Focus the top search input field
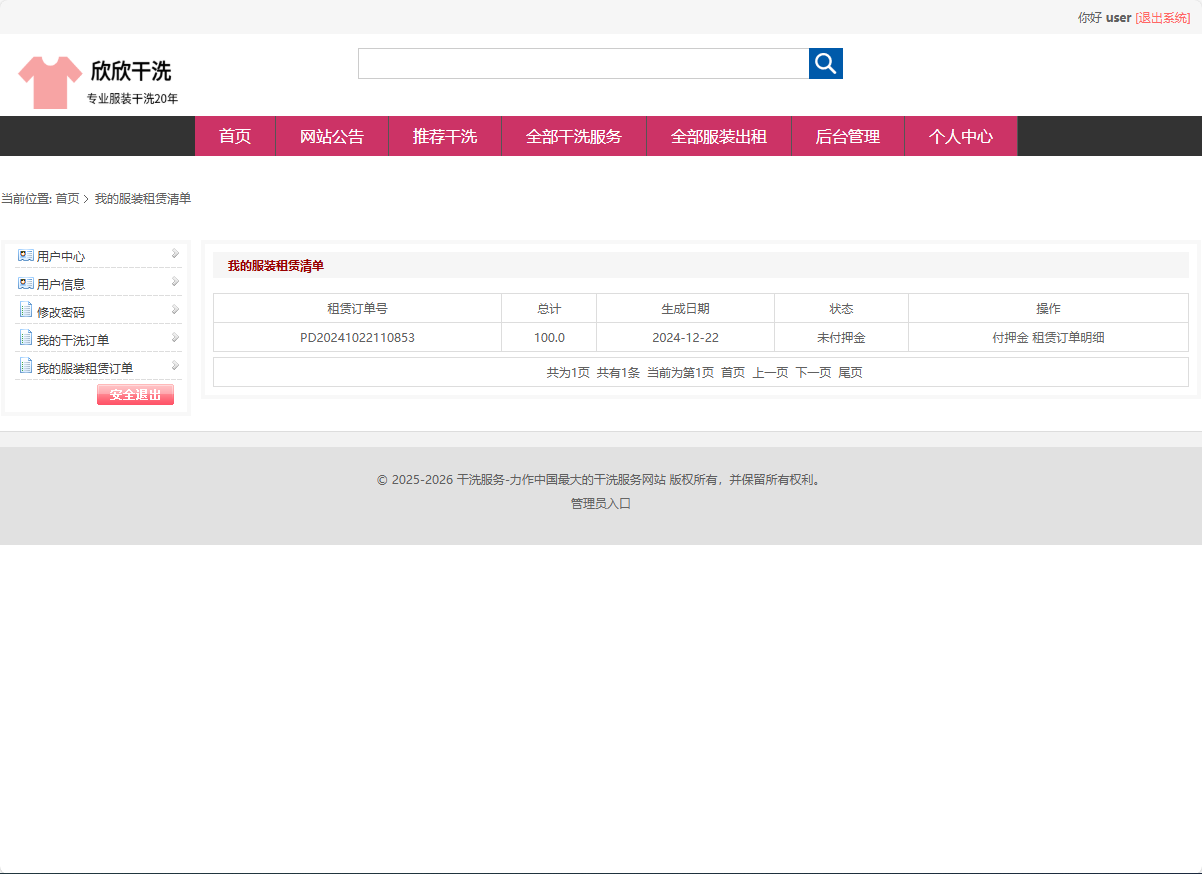Screen dimensions: 1202x874 tap(584, 64)
